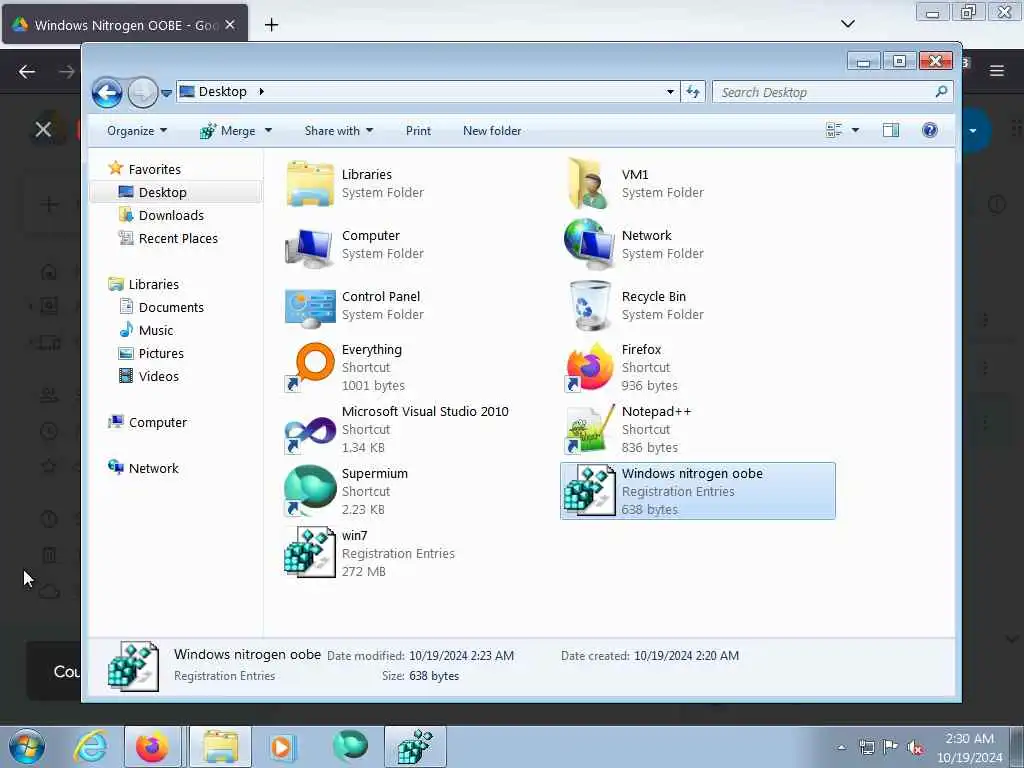Expand the address bar history dropdown
Image resolution: width=1024 pixels, height=768 pixels.
(670, 92)
